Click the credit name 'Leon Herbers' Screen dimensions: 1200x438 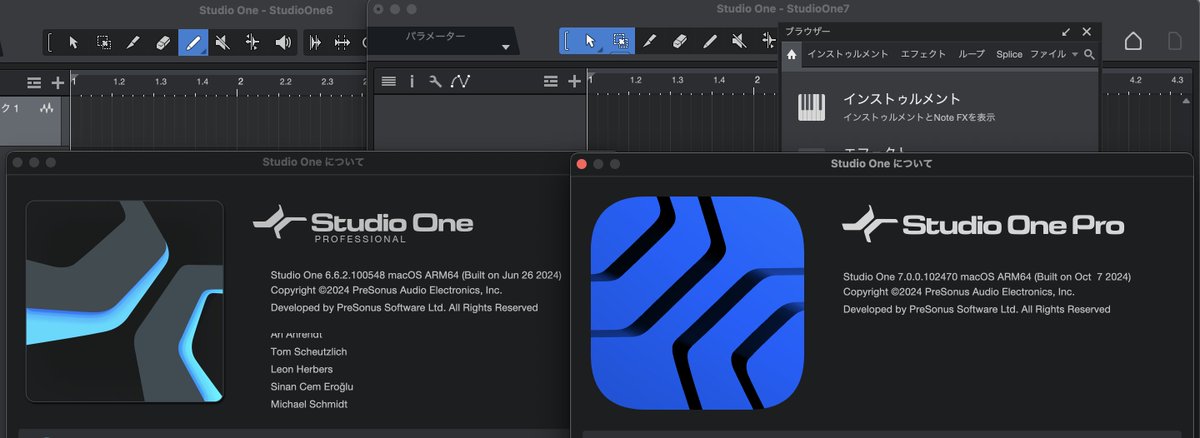(301, 369)
